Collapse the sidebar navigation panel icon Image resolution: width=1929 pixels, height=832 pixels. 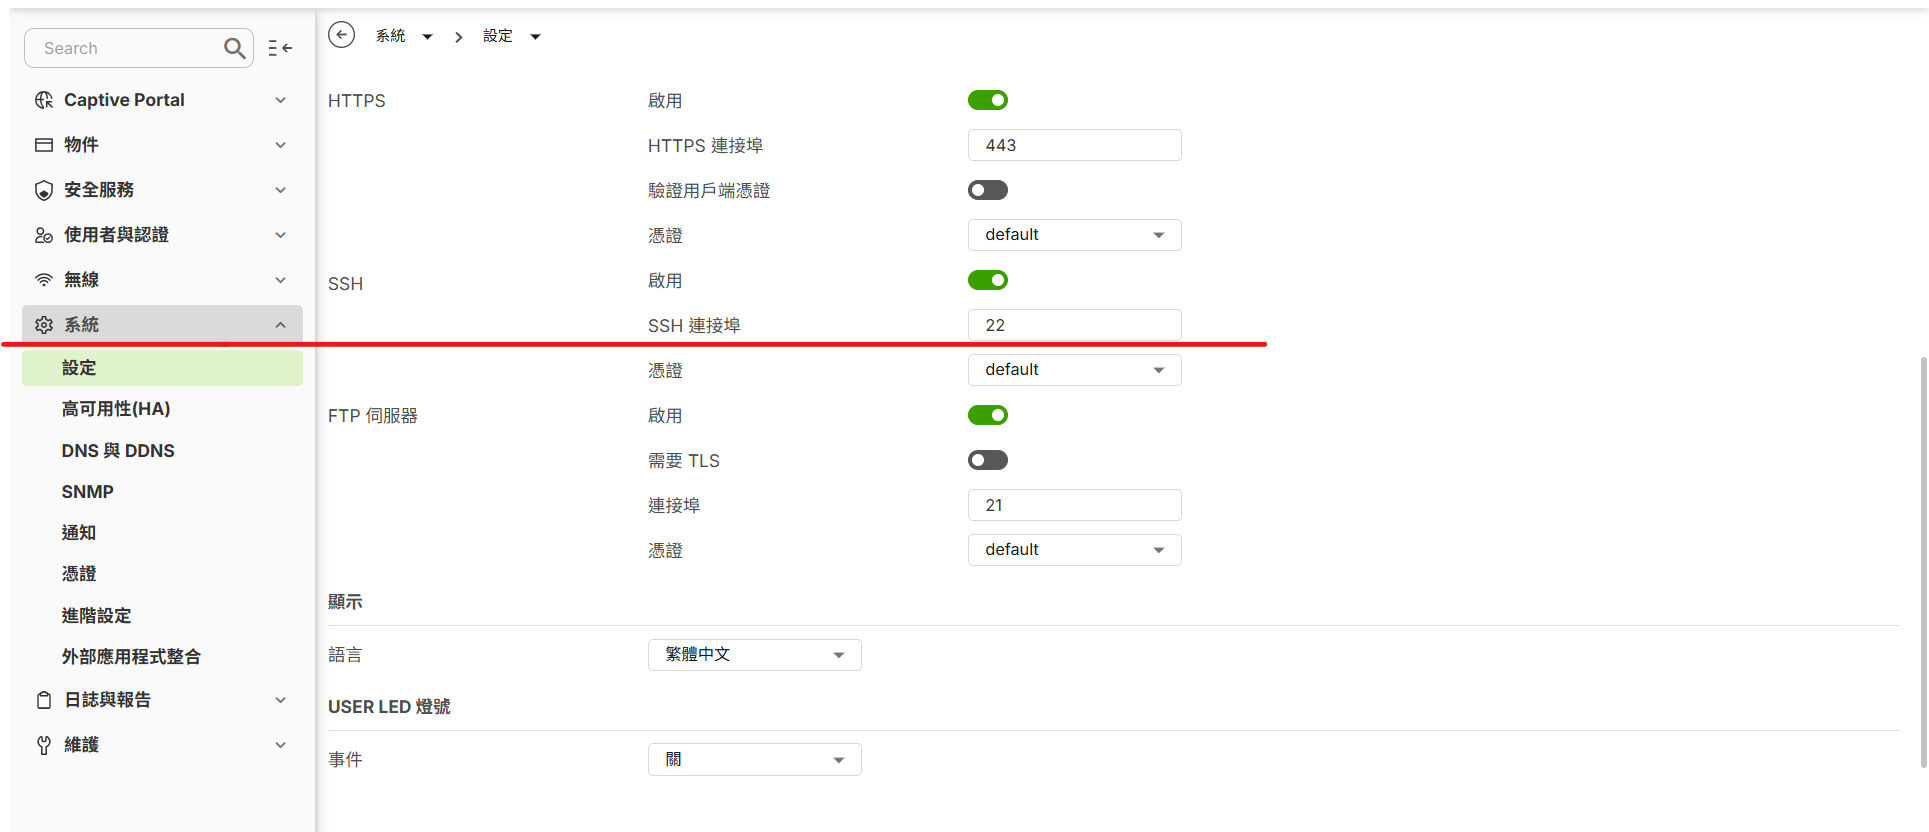pyautogui.click(x=280, y=48)
